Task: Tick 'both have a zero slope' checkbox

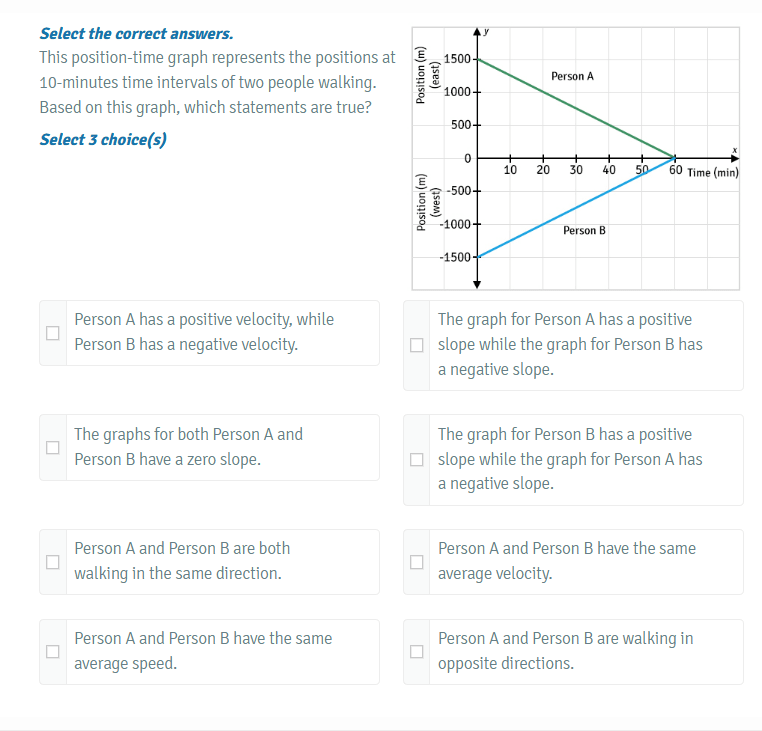Action: point(52,447)
